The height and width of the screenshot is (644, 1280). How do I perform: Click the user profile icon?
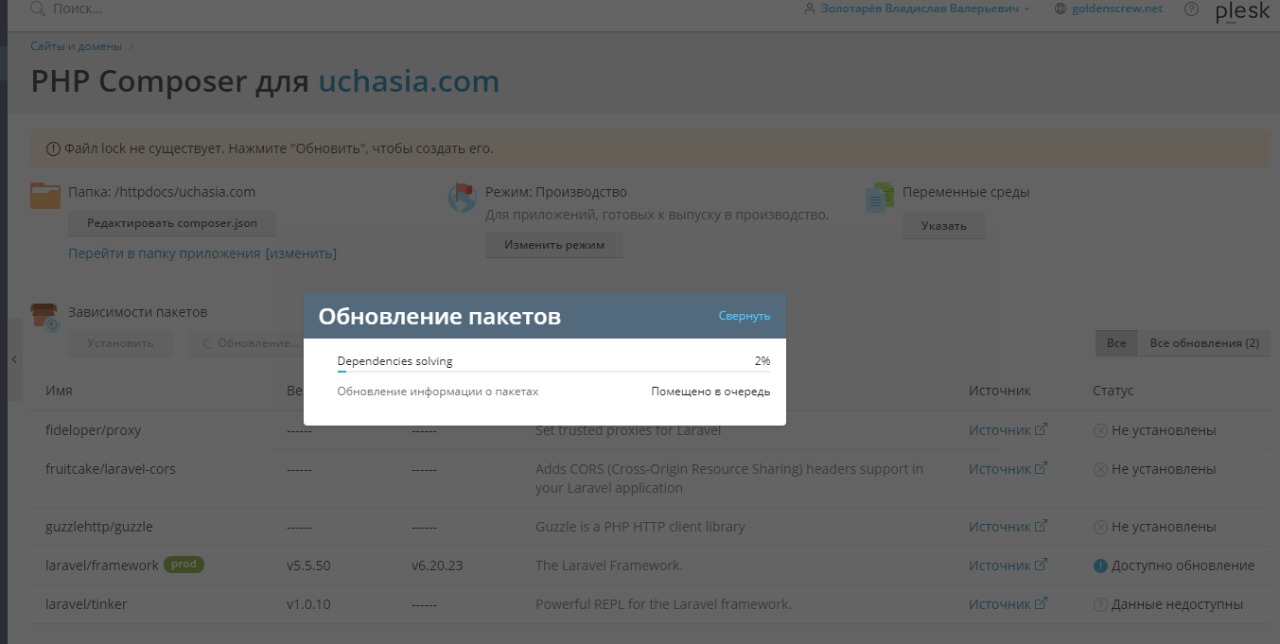[810, 9]
